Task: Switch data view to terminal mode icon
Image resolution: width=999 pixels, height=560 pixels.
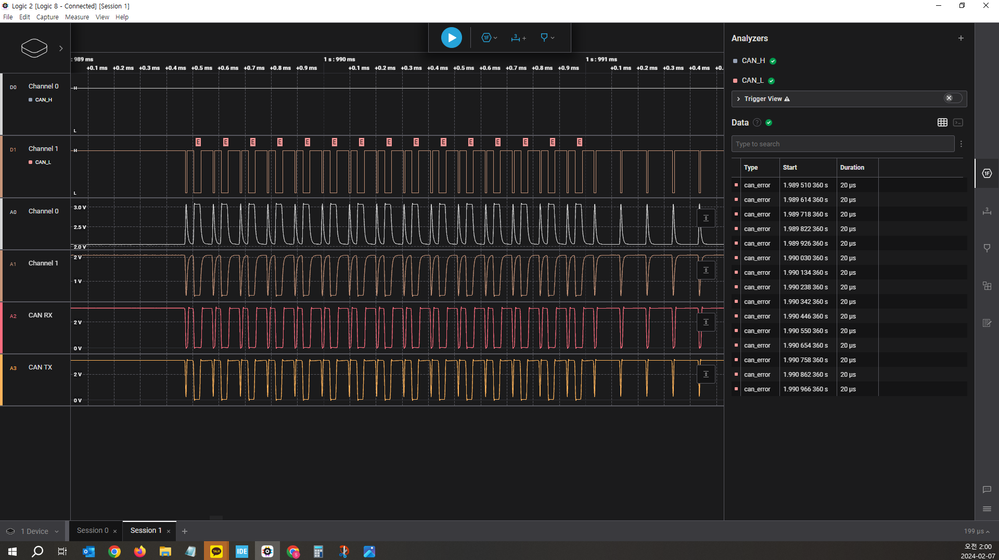Action: (958, 122)
